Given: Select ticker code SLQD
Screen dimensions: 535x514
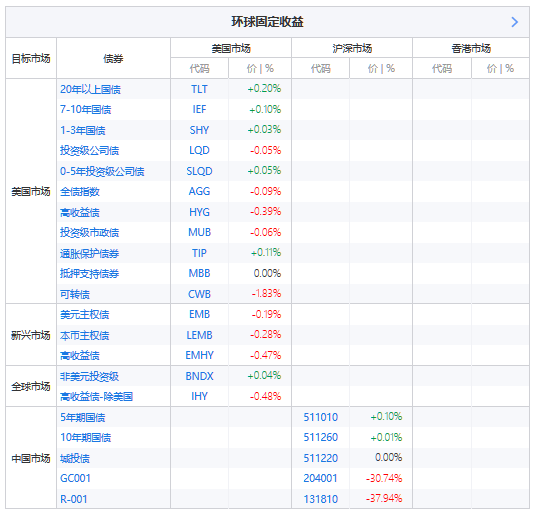Looking at the screenshot, I should click(x=199, y=171).
